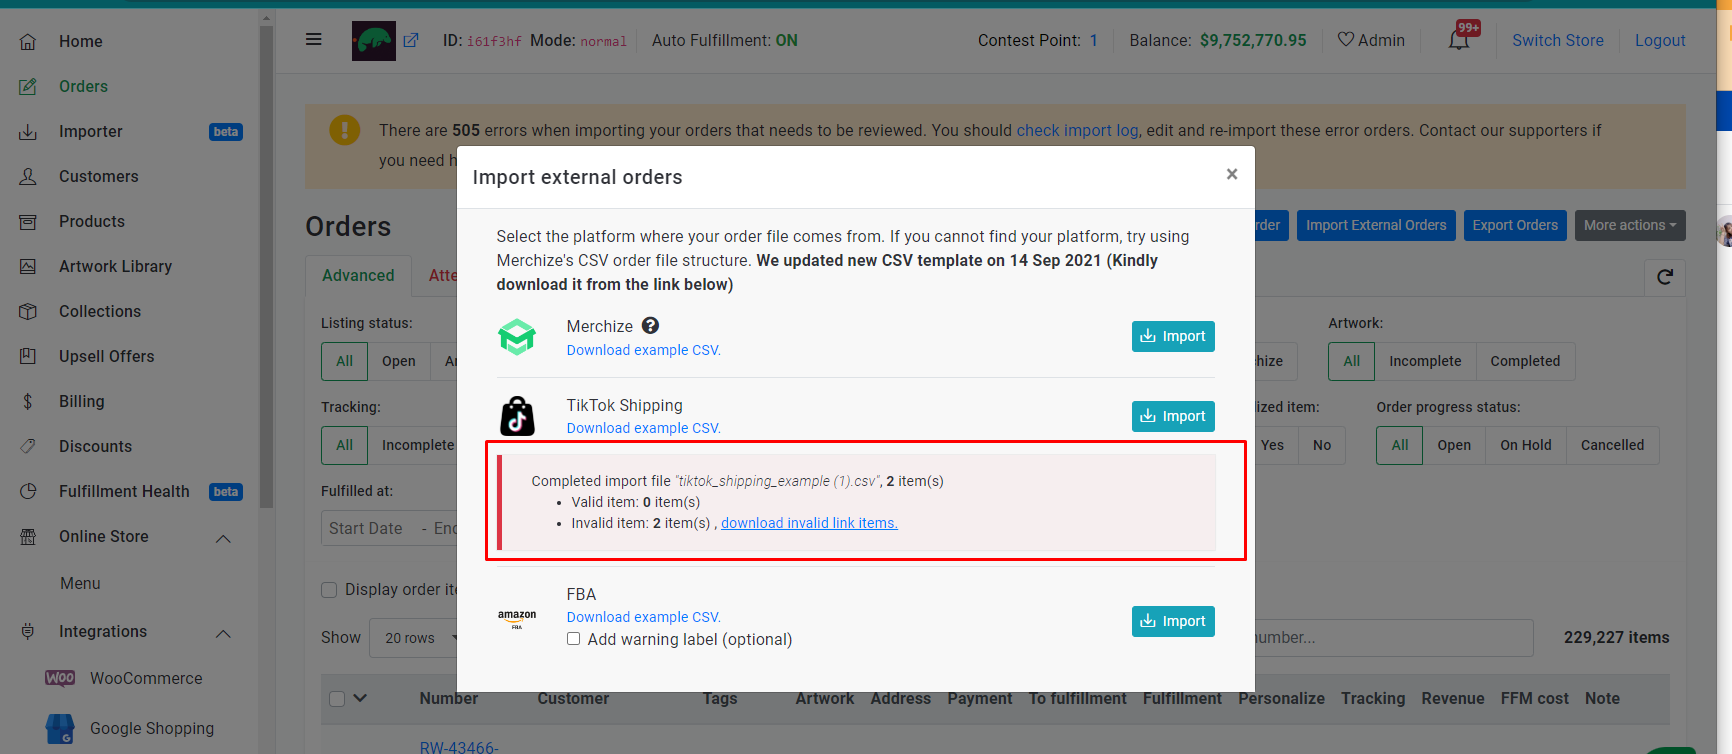Download Merchize example CSV
Viewport: 1732px width, 754px height.
click(643, 350)
